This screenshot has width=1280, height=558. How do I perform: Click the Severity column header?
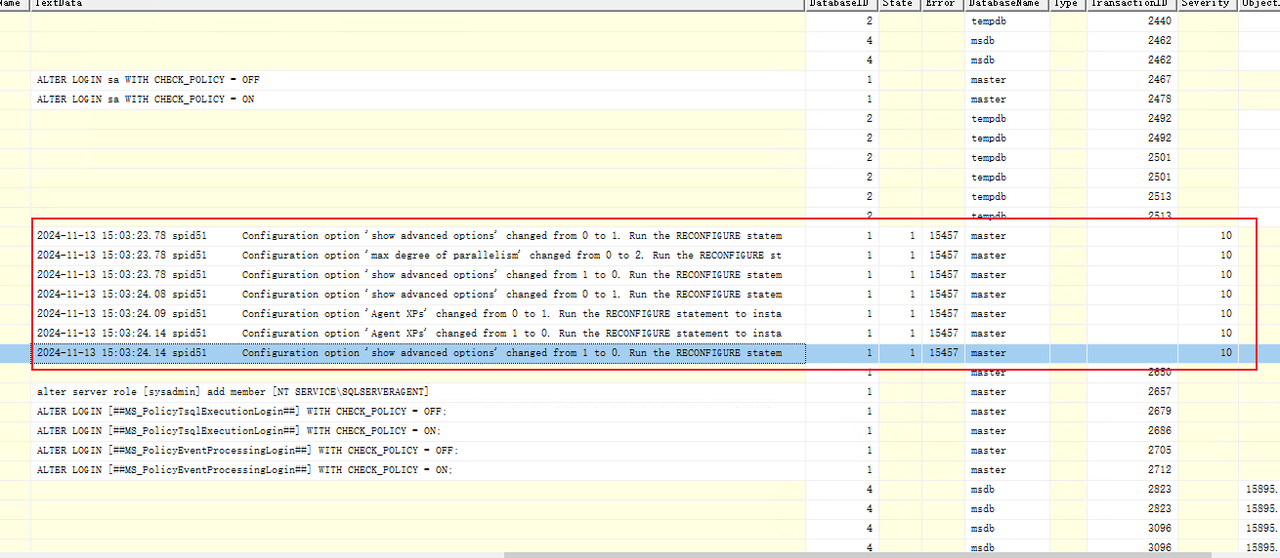pos(1207,4)
